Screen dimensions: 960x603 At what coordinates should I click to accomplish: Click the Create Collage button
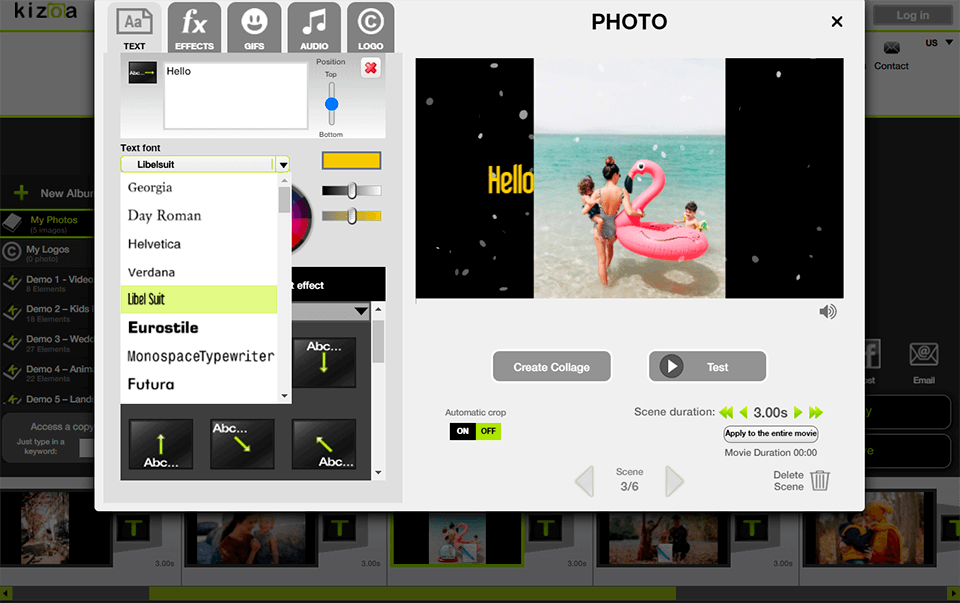[551, 367]
